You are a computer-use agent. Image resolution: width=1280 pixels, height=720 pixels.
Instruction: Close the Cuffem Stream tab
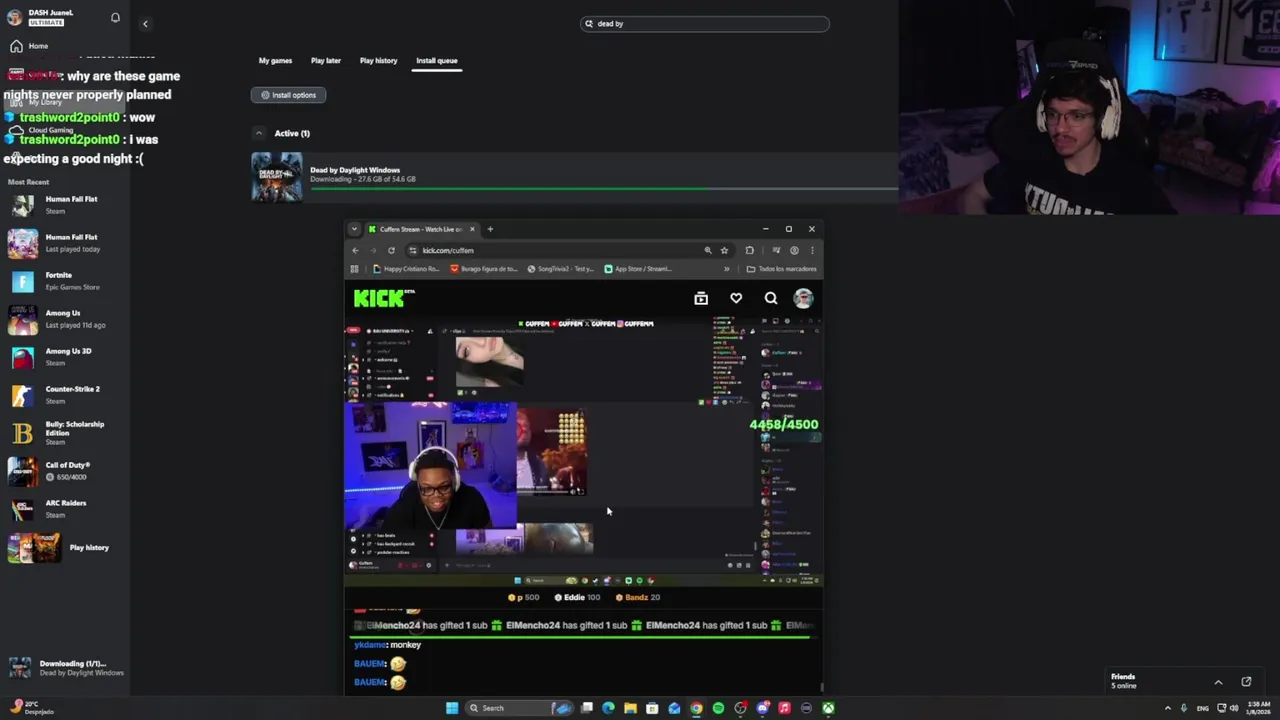pos(472,229)
